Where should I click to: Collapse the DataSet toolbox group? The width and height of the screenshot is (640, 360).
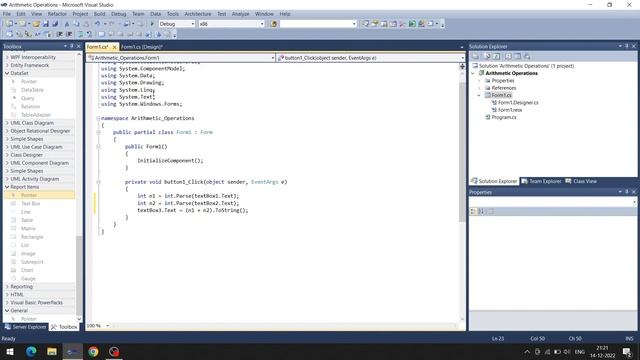[x=7, y=73]
